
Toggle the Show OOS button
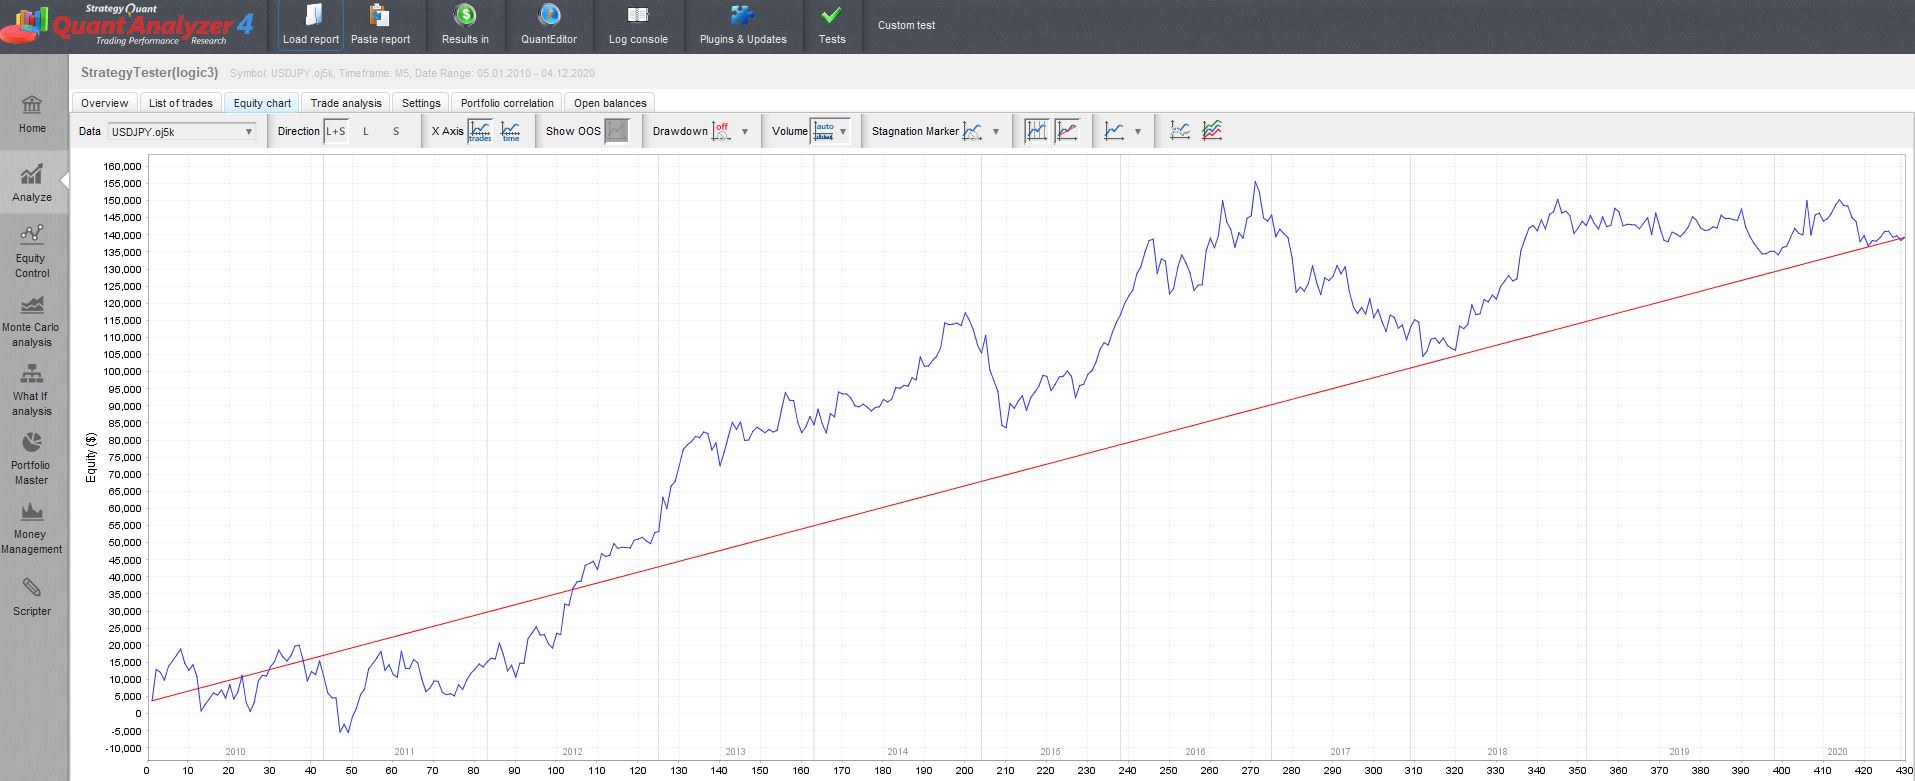617,131
